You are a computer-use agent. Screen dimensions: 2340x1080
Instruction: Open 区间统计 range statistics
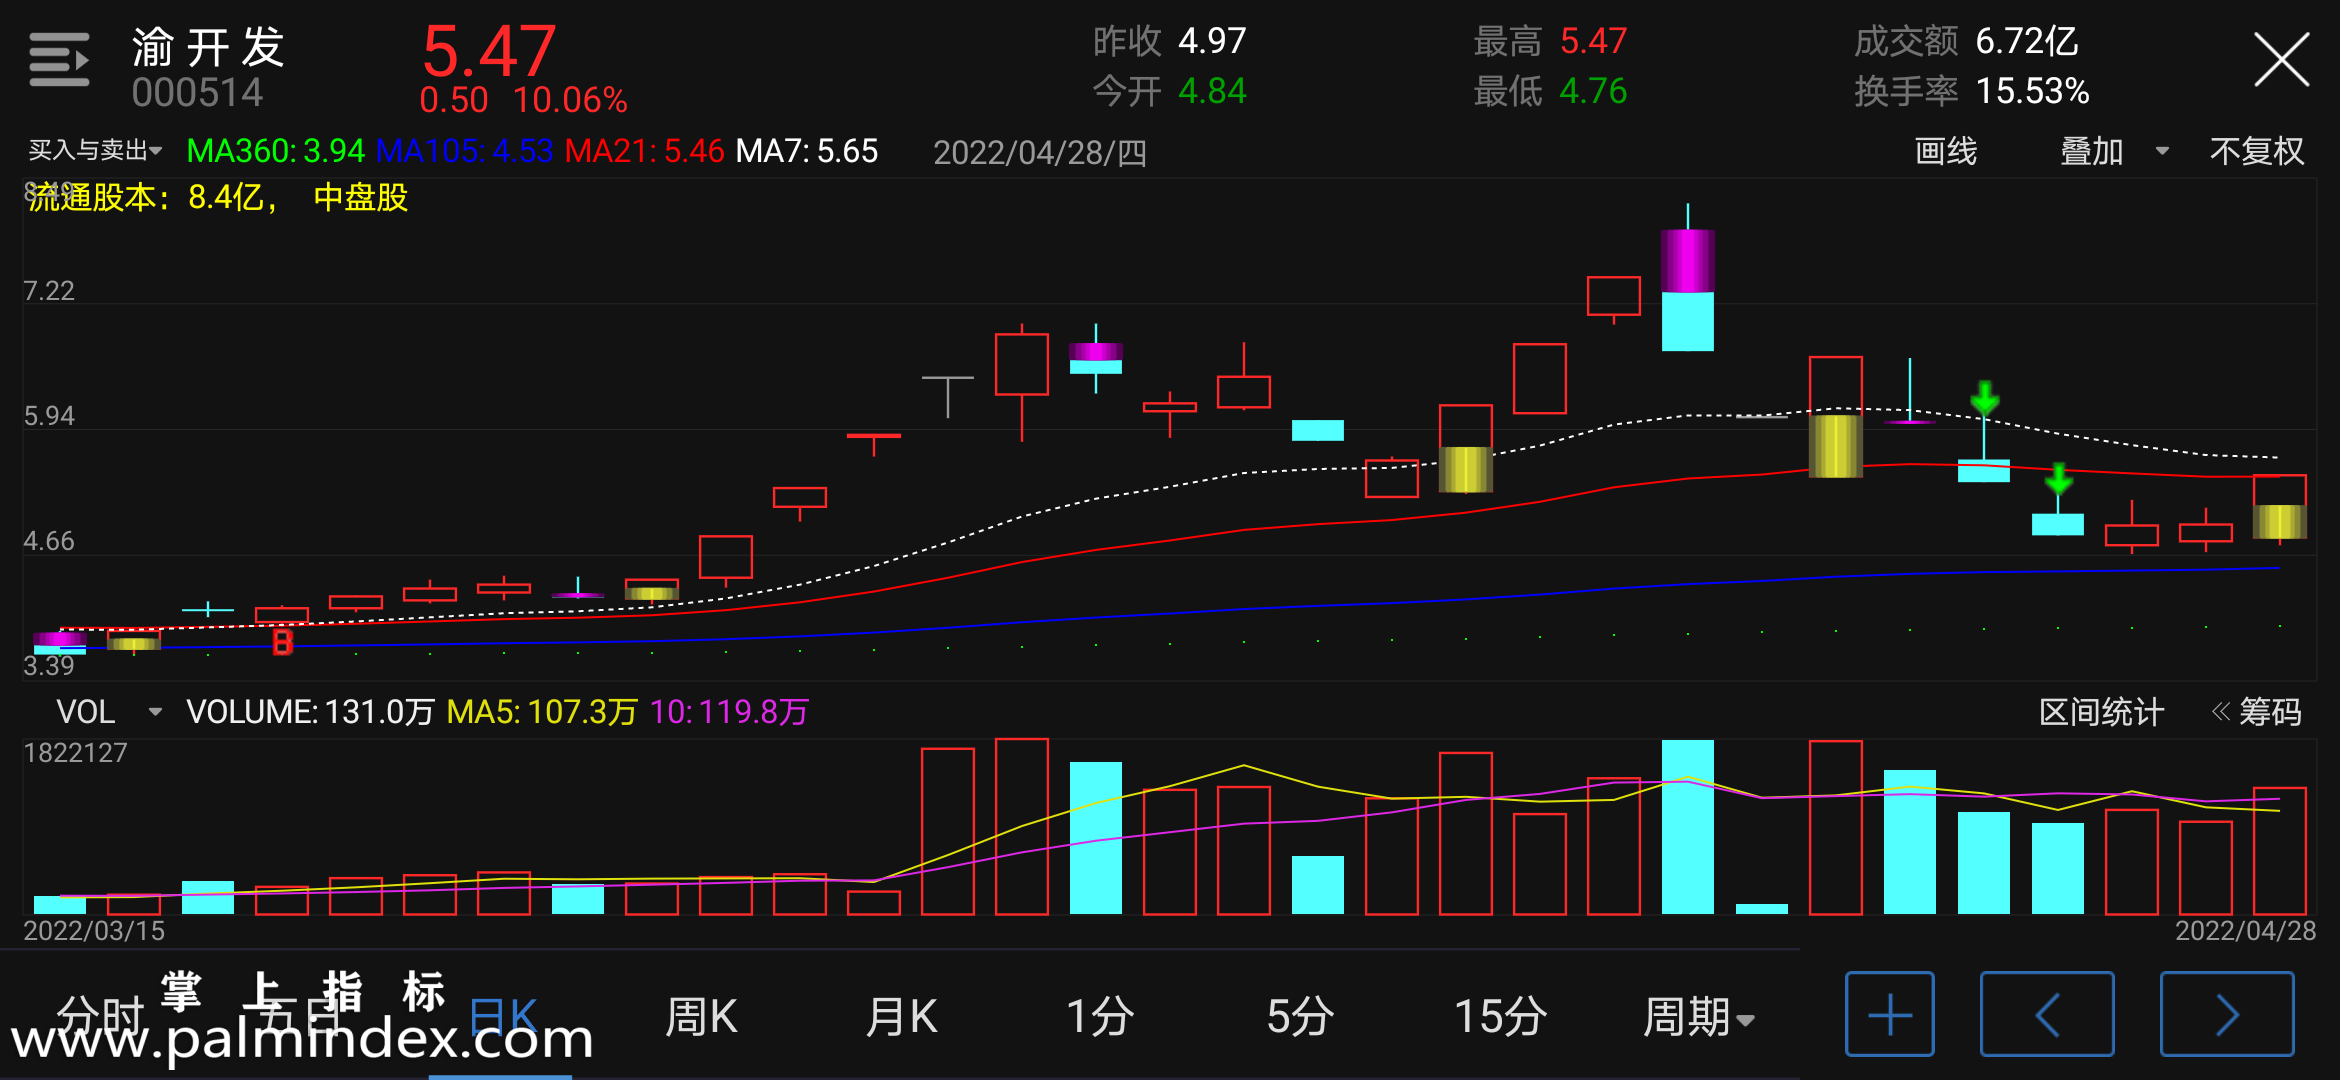pos(2101,712)
